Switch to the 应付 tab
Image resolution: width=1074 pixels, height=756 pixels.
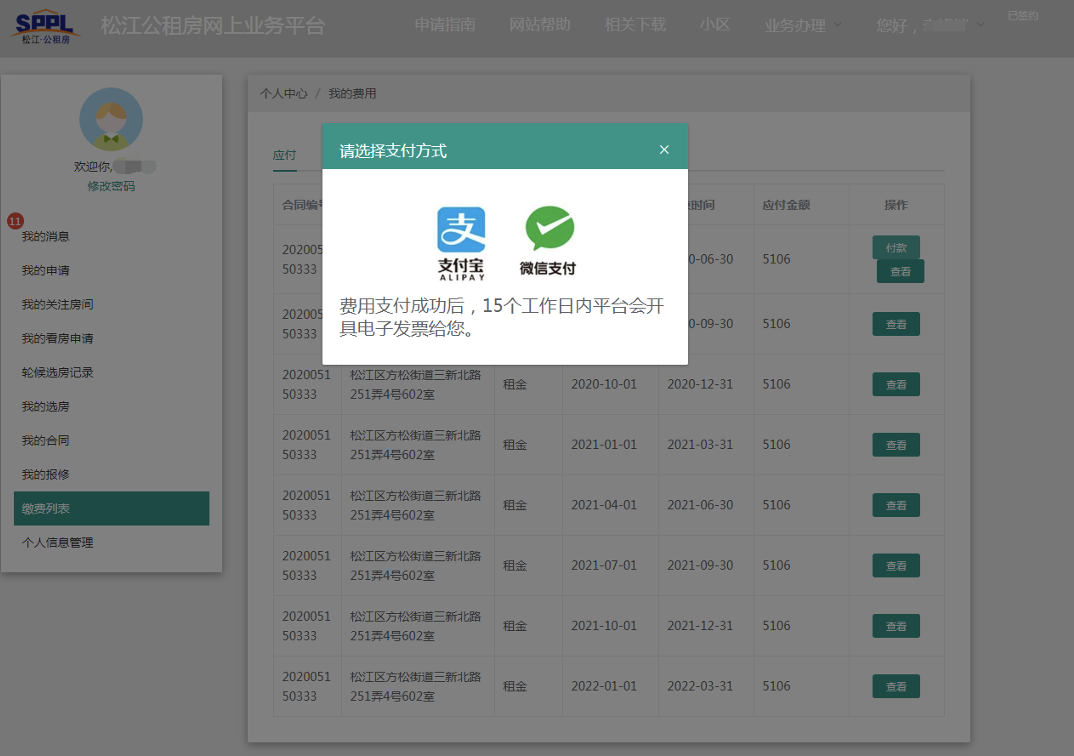tap(285, 155)
